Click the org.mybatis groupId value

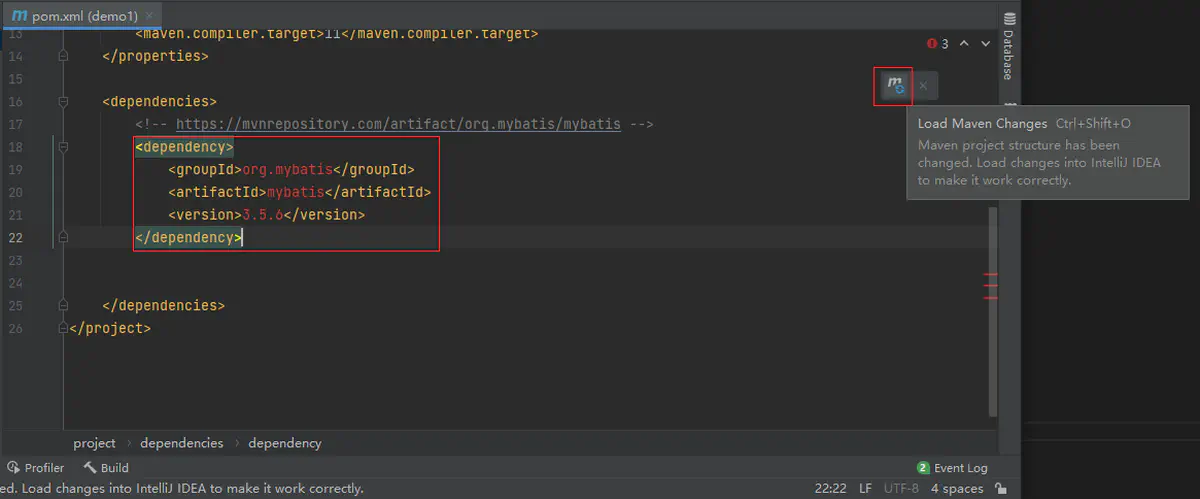tap(286, 170)
